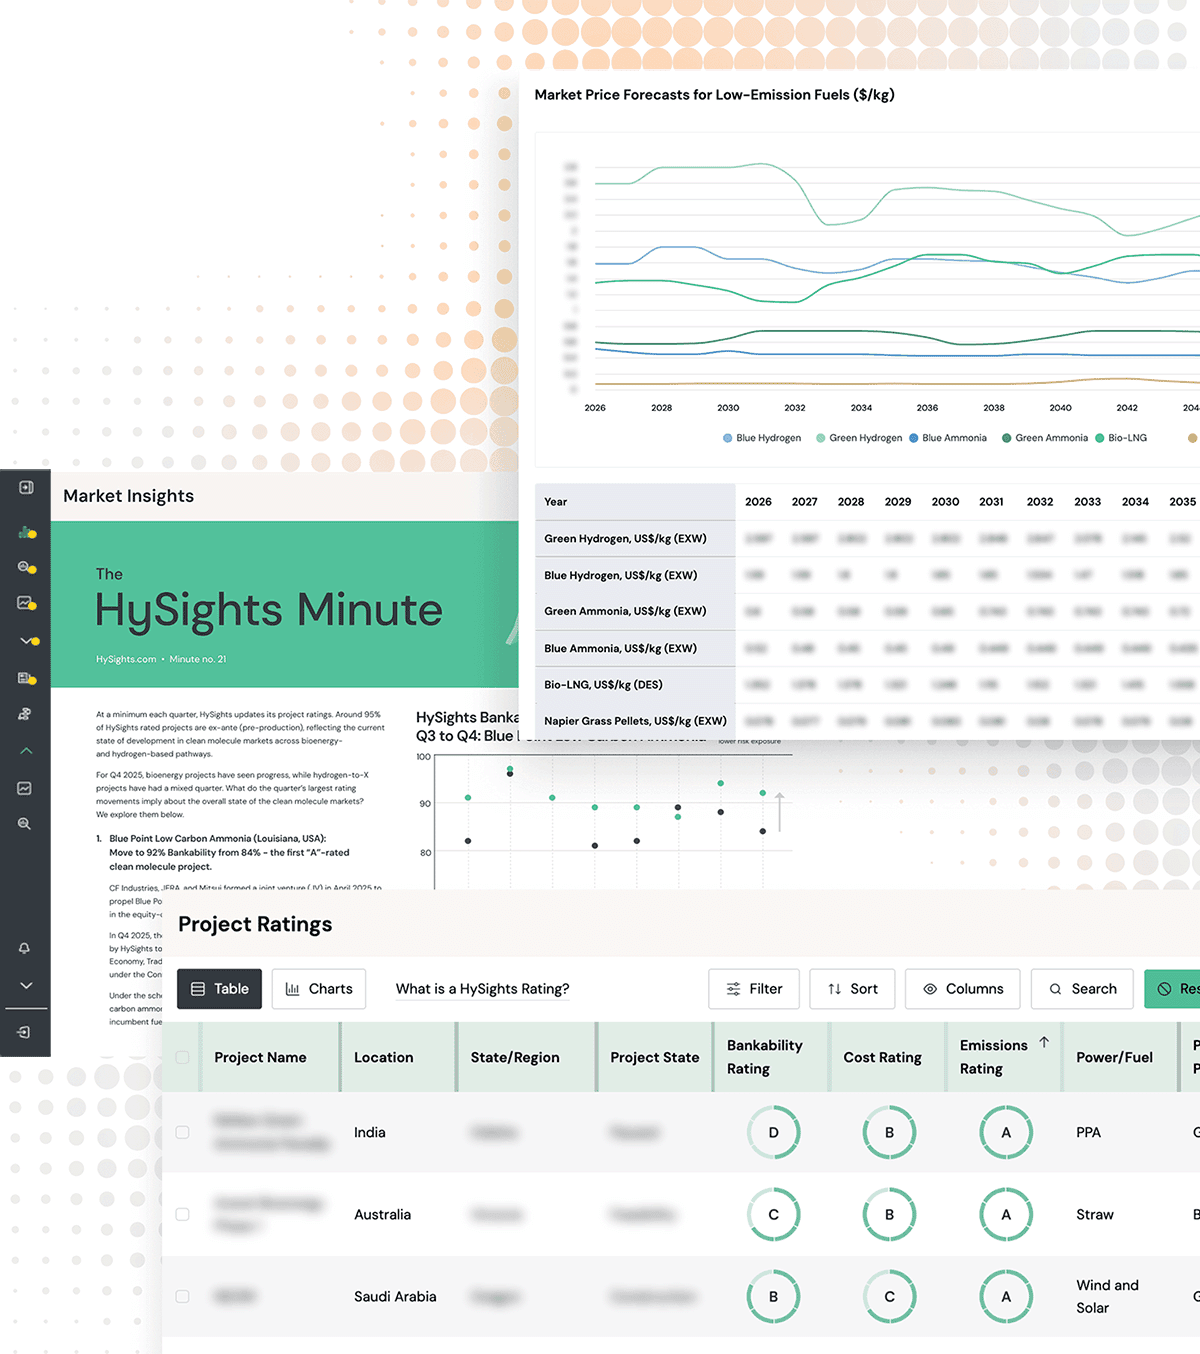Open the line chart icon above magnifier

tap(25, 788)
